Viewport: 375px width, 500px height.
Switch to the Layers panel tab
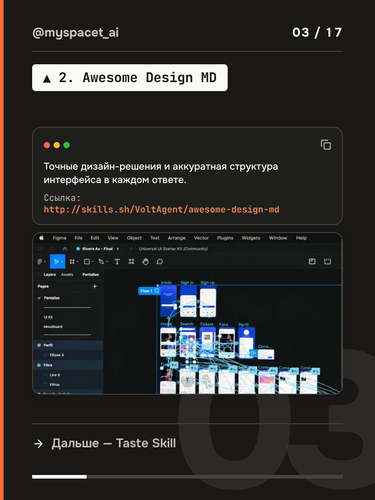tap(50, 275)
